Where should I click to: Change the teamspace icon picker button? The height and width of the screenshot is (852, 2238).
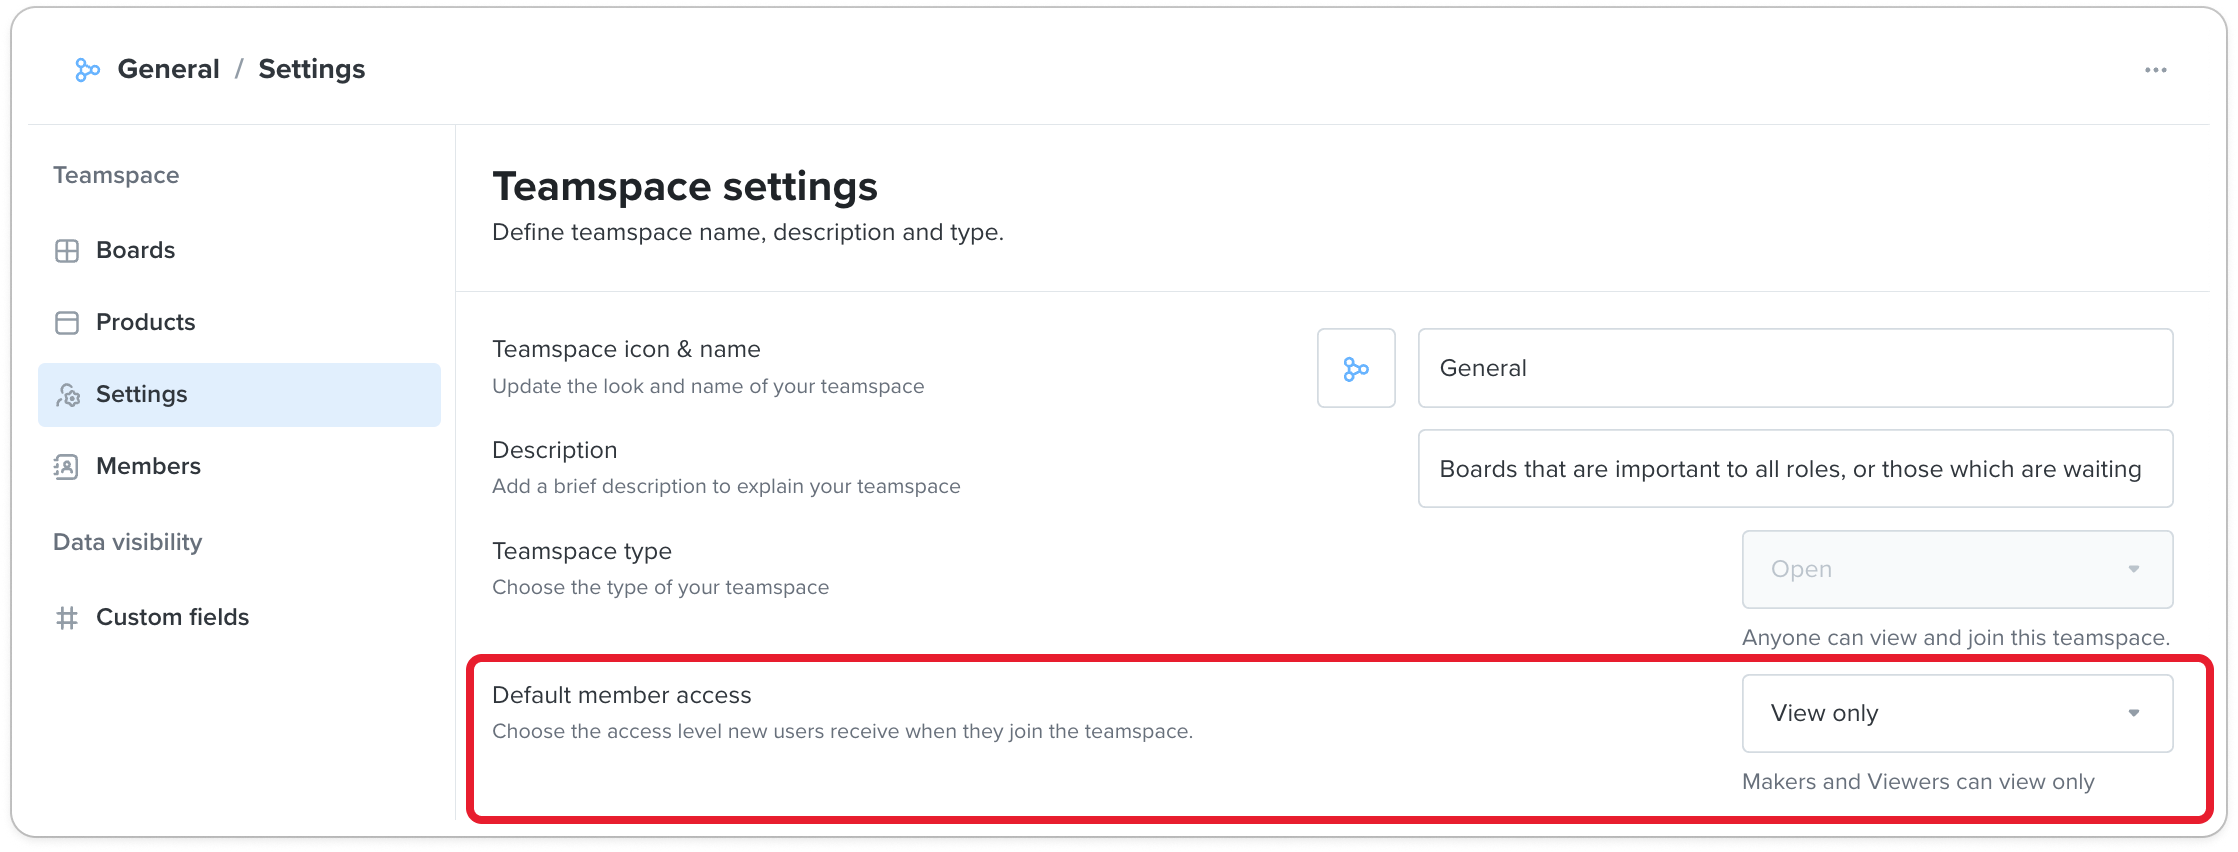coord(1356,368)
